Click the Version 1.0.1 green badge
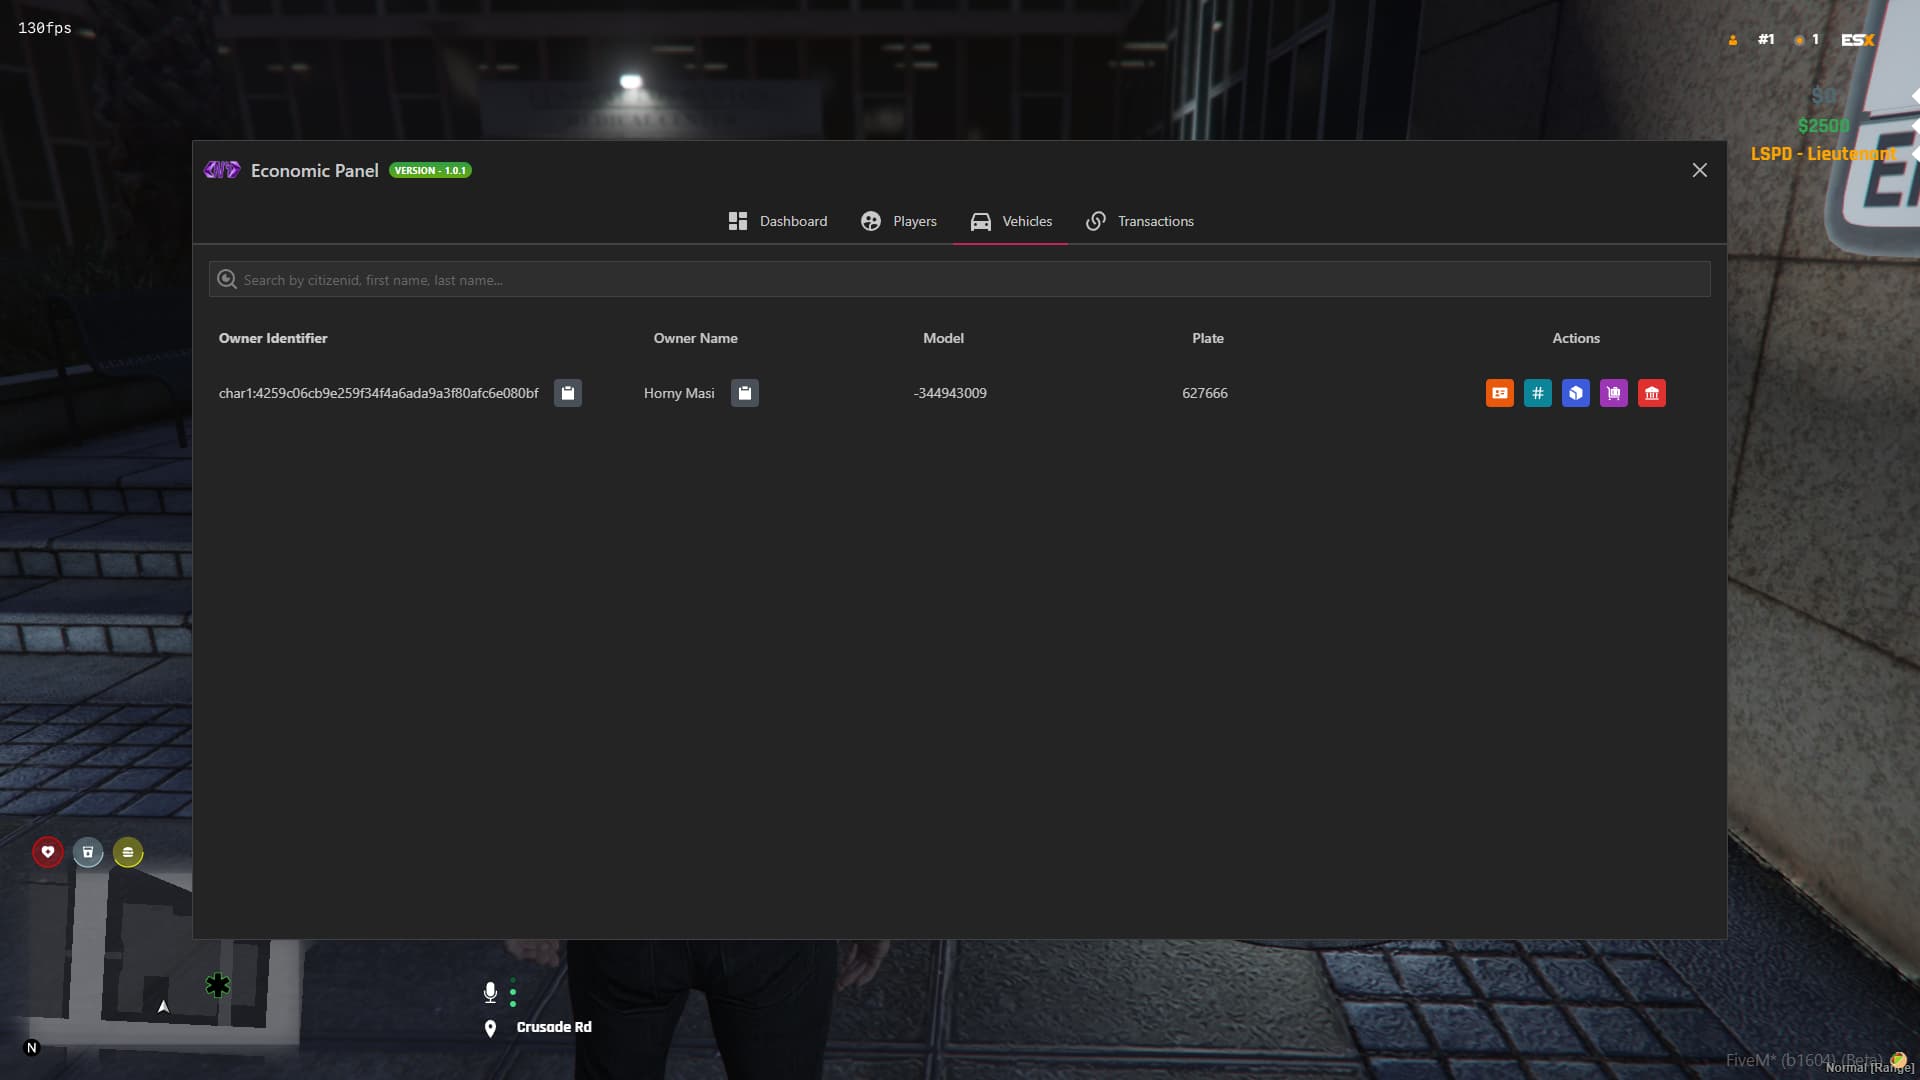Image resolution: width=1920 pixels, height=1080 pixels. click(430, 170)
